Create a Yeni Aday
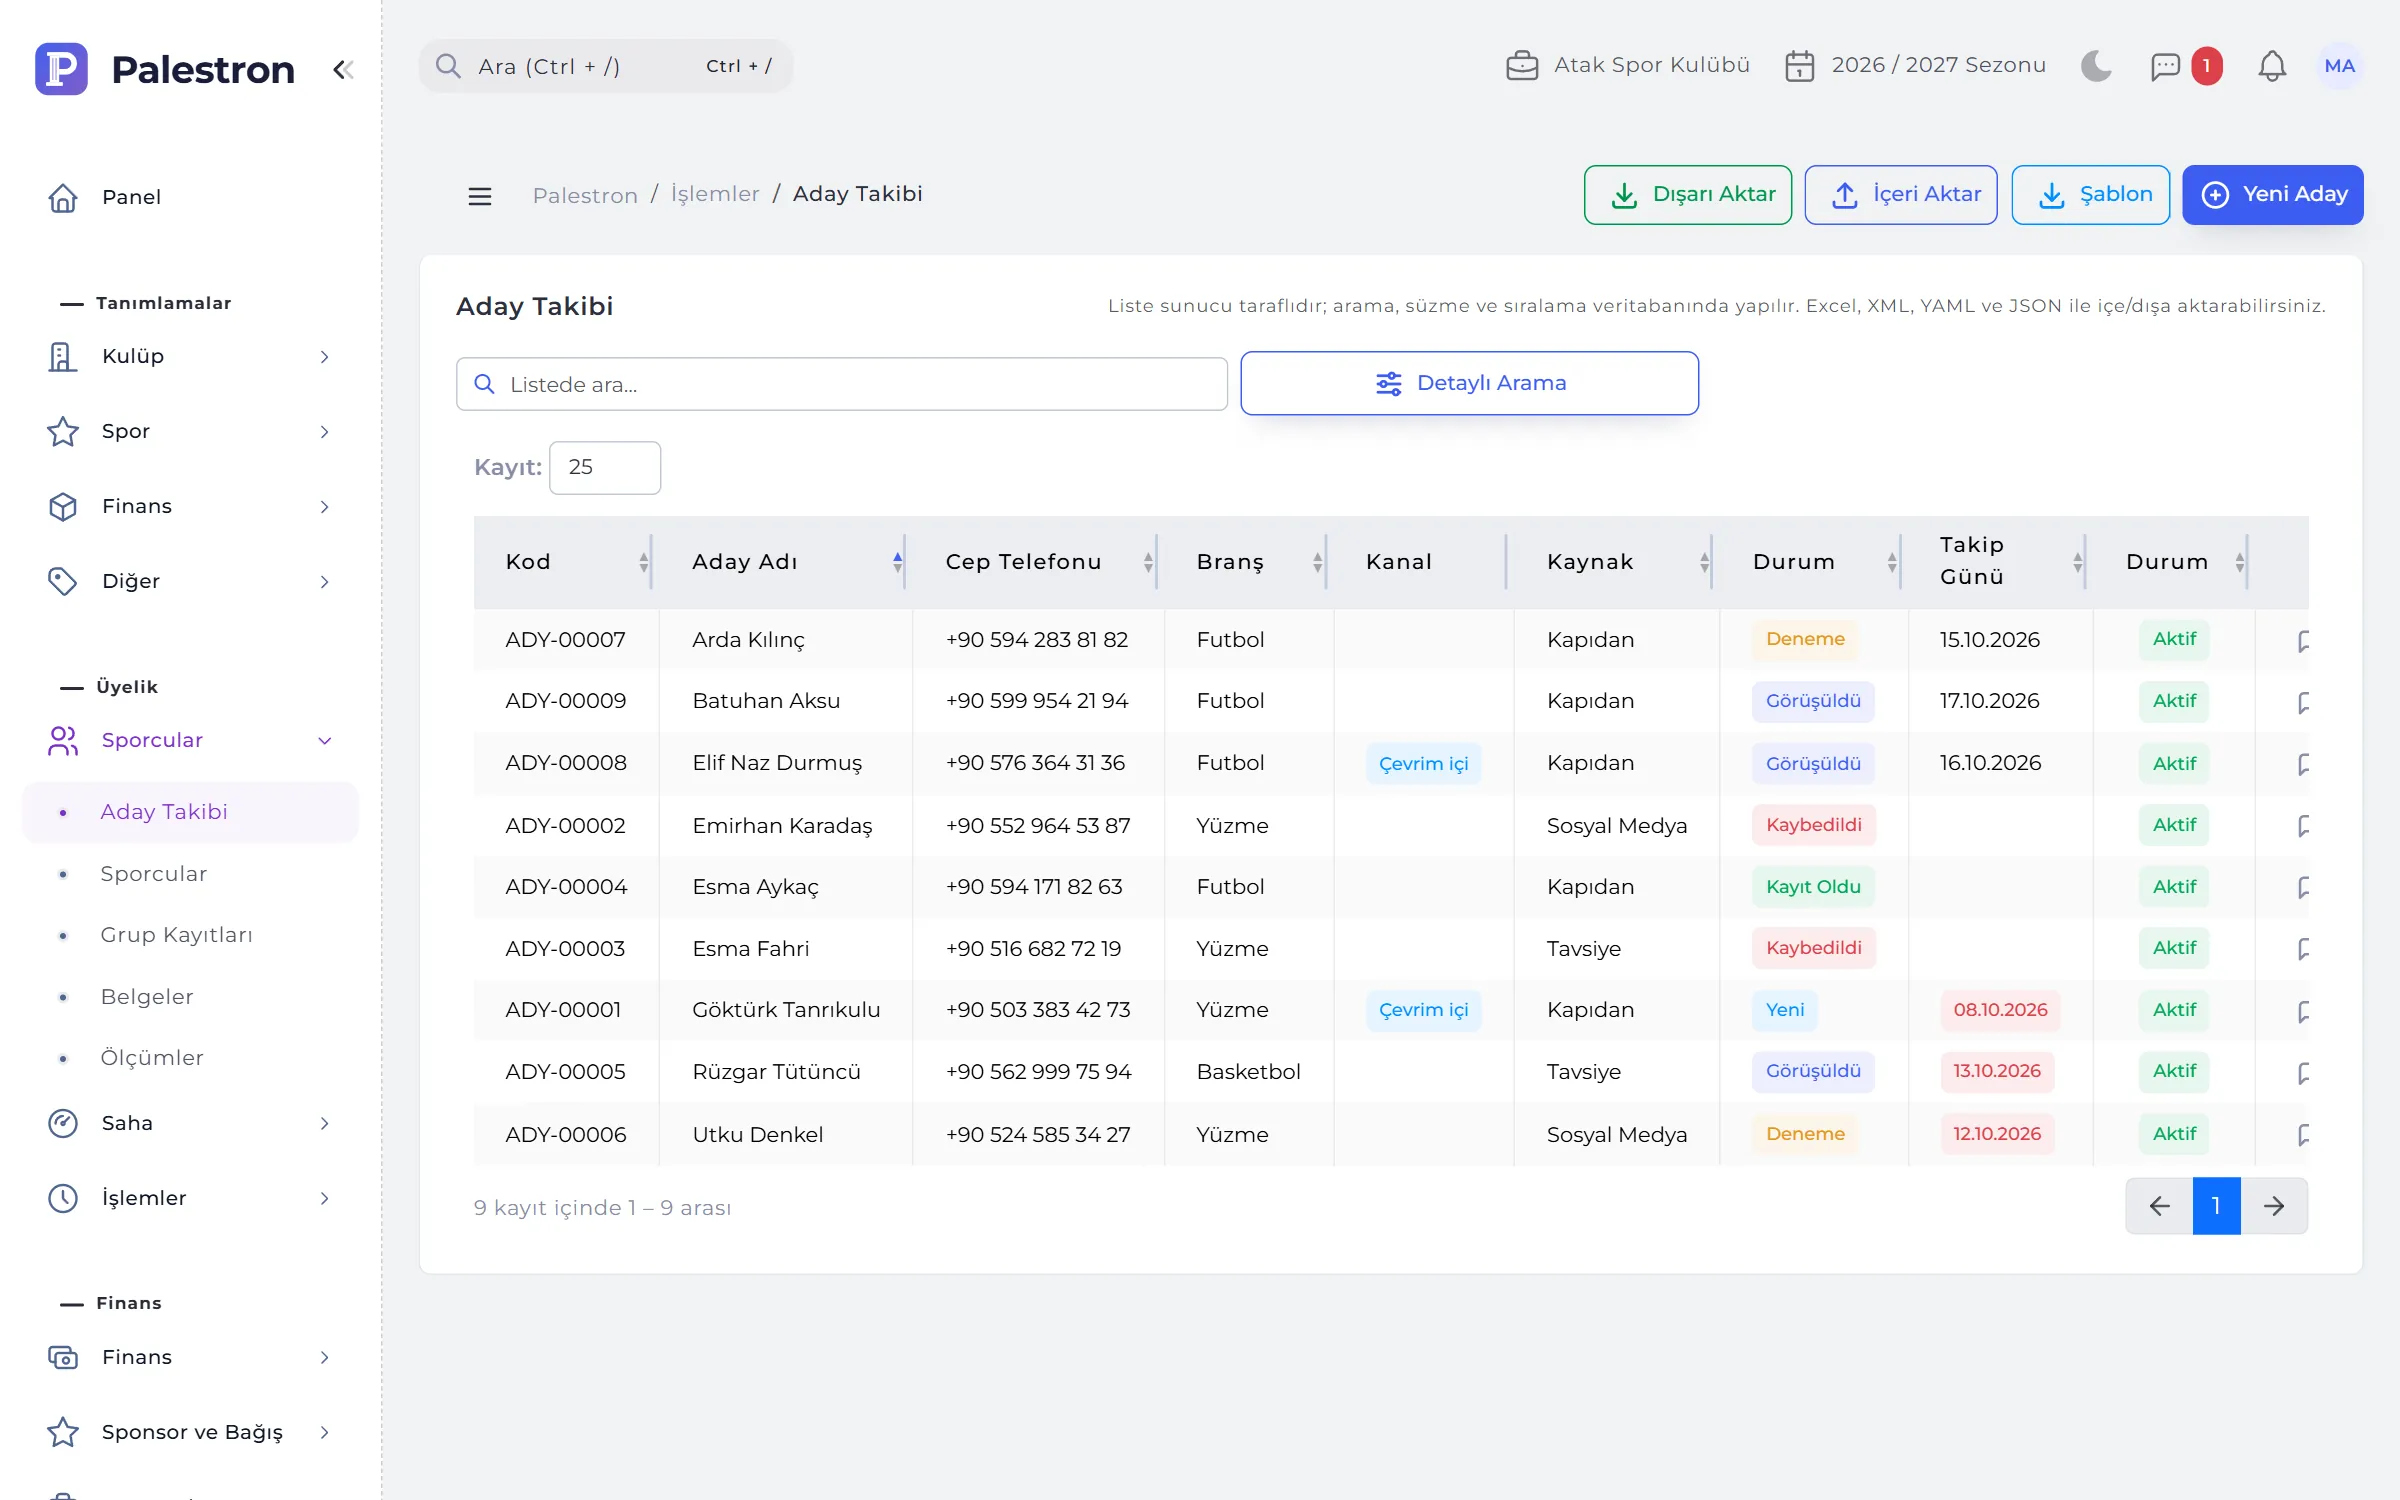The height and width of the screenshot is (1500, 2400). [x=2273, y=195]
